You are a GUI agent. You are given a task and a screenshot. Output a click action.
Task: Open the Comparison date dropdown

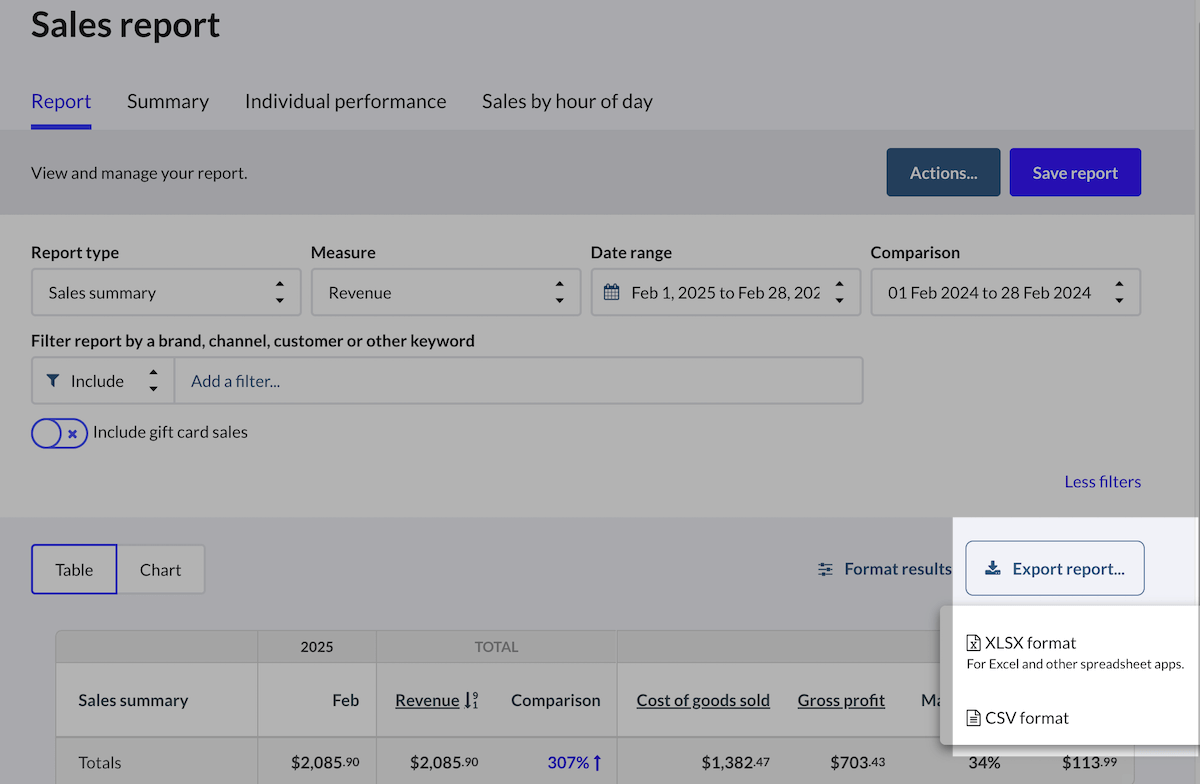click(1006, 293)
